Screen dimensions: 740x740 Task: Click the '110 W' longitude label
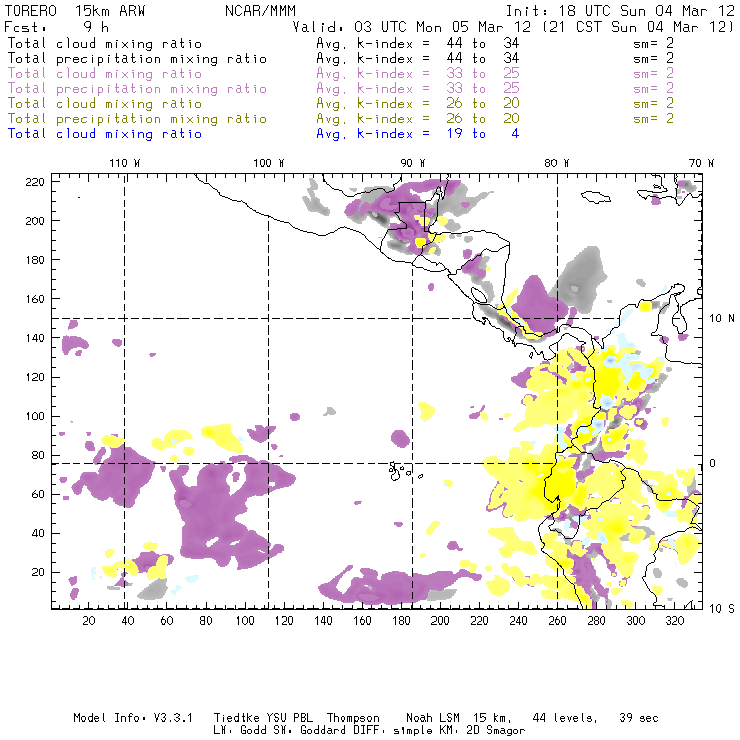pos(125,163)
